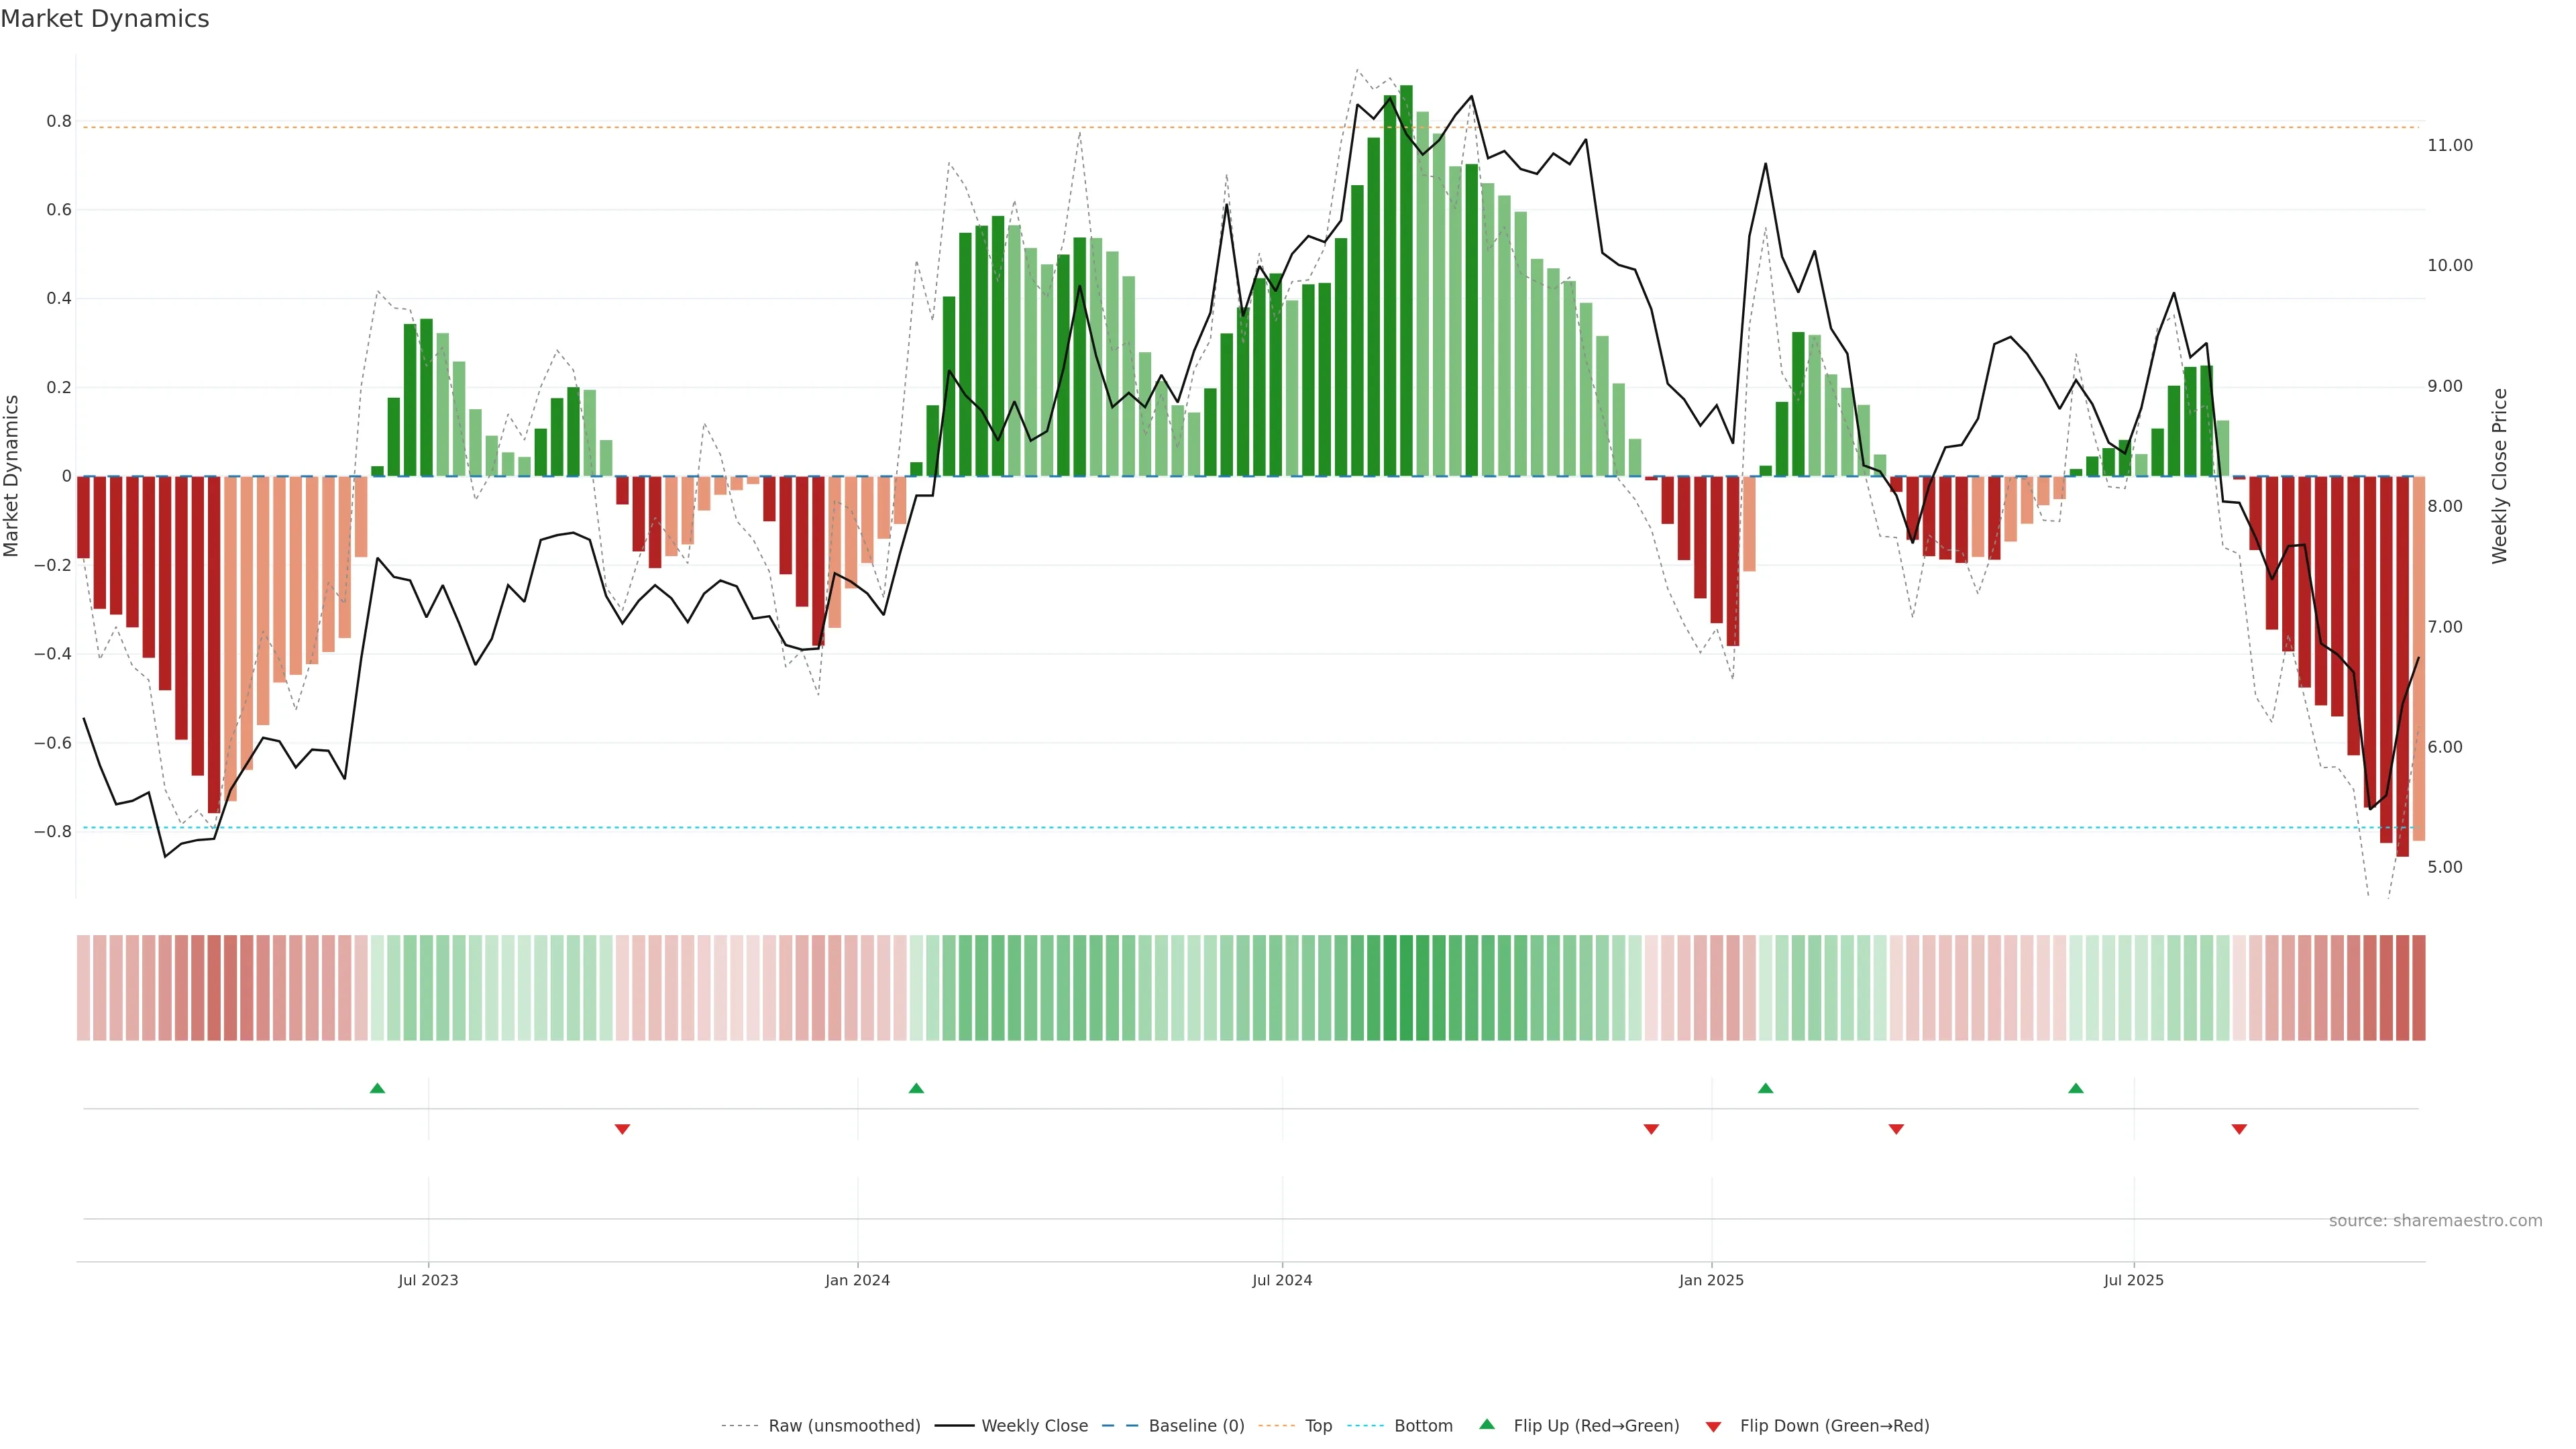The width and height of the screenshot is (2576, 1449).
Task: Click the Flip Up legend triangle icon
Action: tap(1487, 1424)
